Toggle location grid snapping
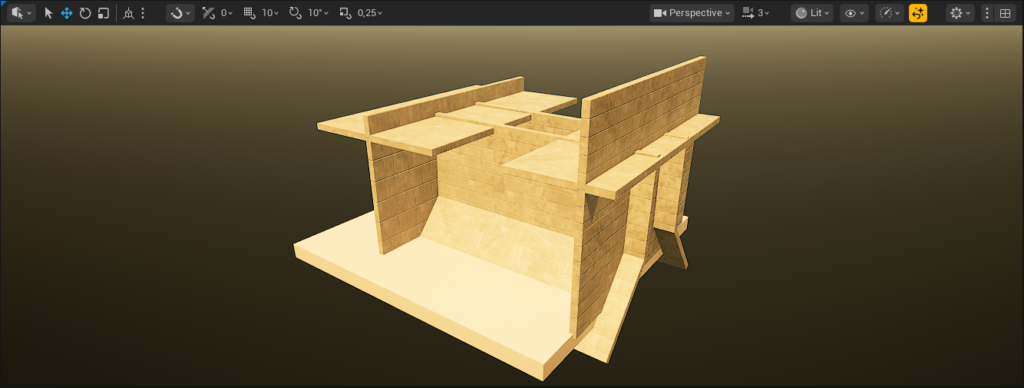Screen dimensions: 1024x388 pyautogui.click(x=249, y=13)
